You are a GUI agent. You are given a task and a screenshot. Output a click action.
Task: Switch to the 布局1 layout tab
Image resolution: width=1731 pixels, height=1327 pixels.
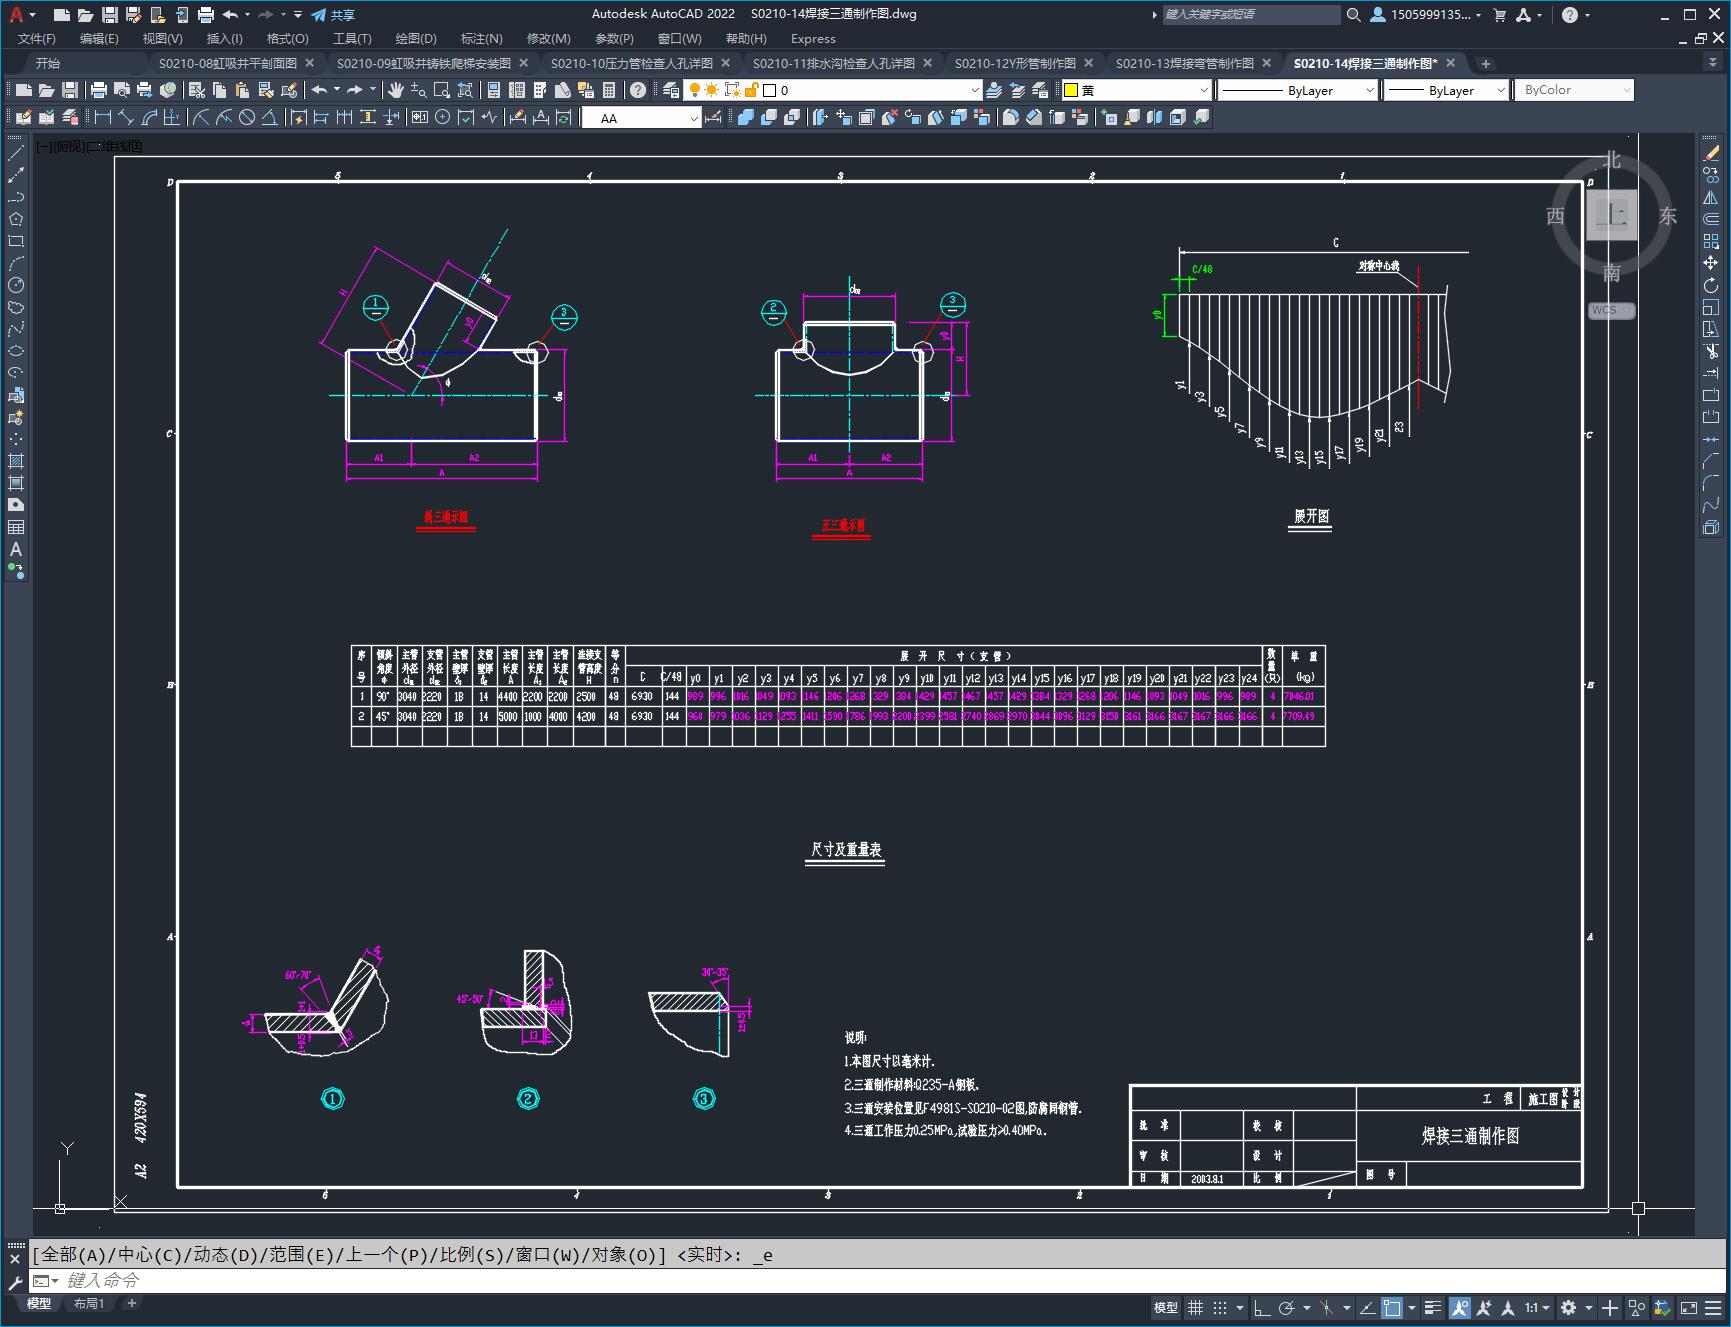coord(89,1303)
